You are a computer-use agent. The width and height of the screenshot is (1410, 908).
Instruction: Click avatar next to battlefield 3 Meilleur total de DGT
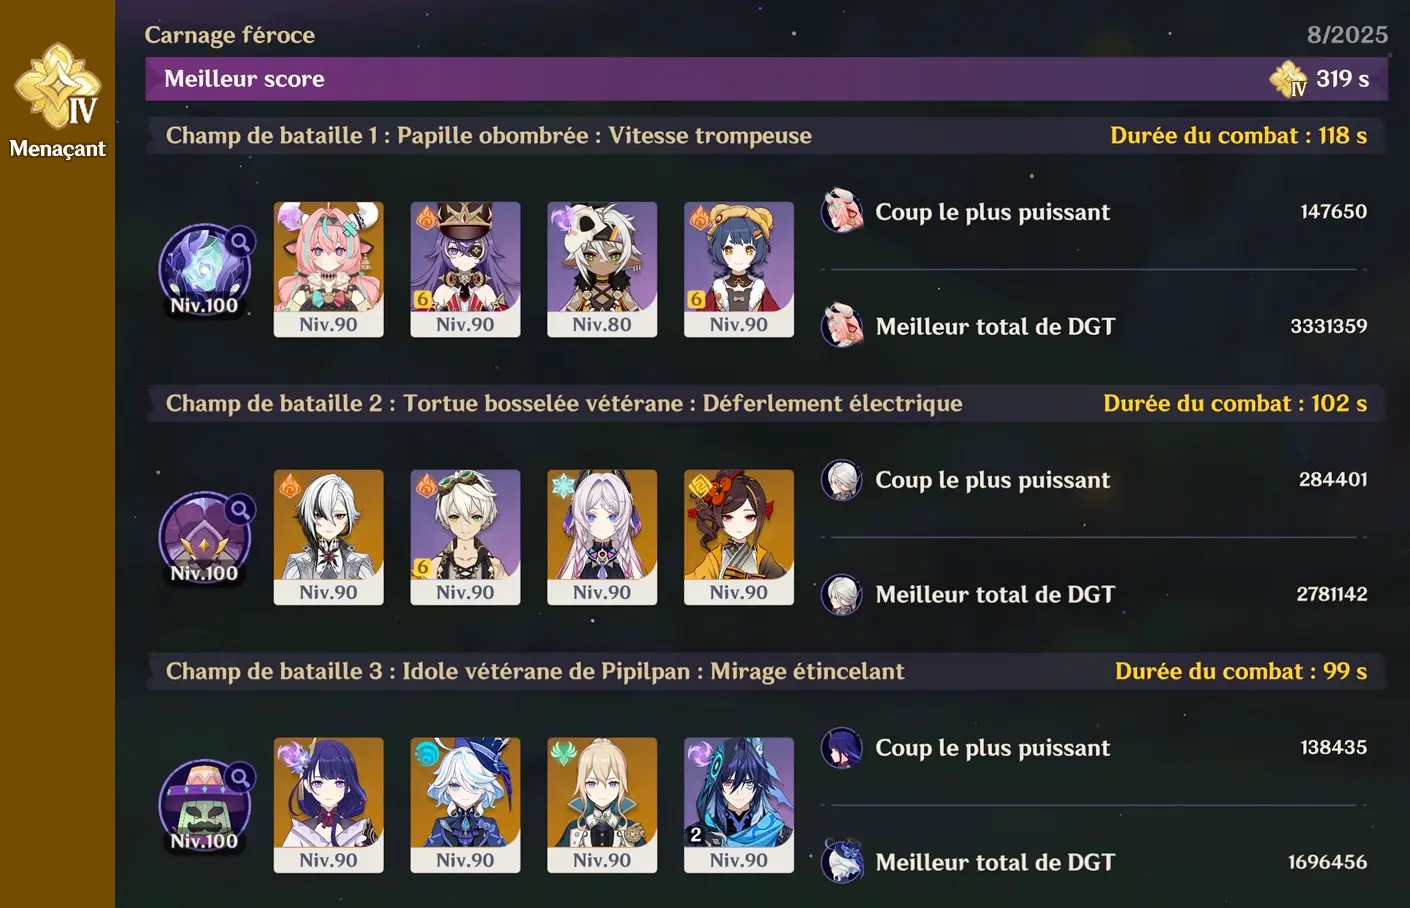(x=842, y=861)
